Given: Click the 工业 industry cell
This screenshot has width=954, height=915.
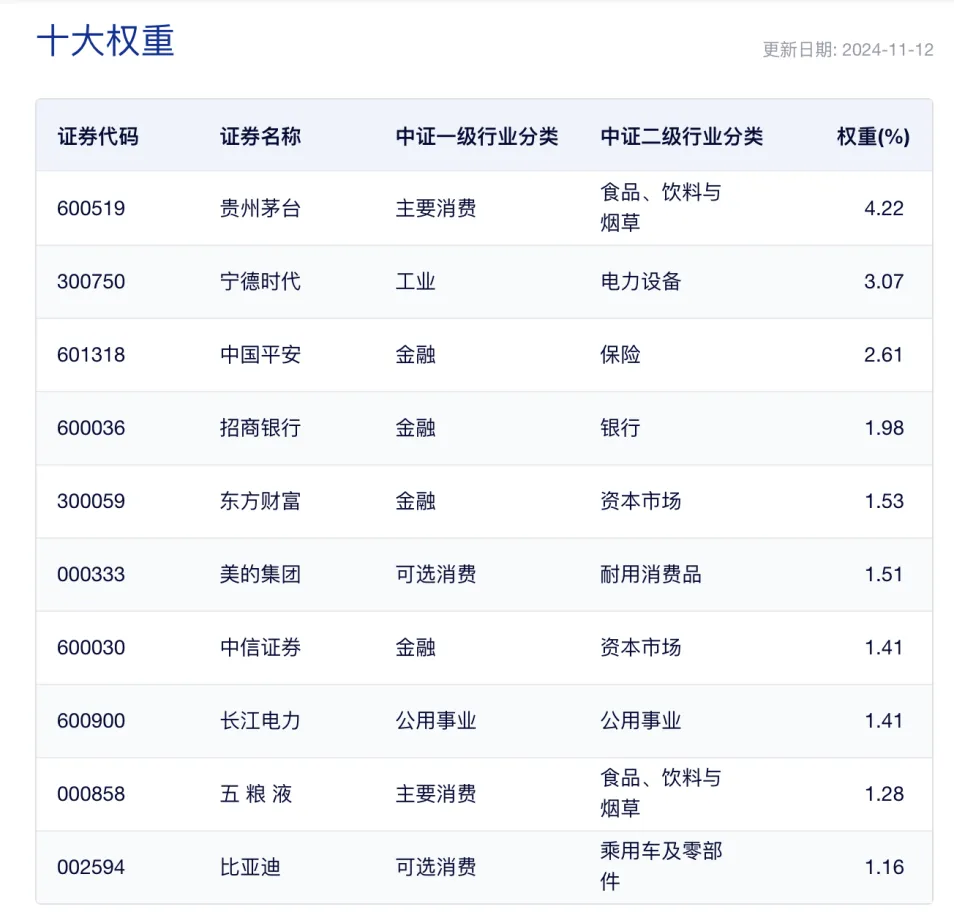Looking at the screenshot, I should click(x=416, y=282).
